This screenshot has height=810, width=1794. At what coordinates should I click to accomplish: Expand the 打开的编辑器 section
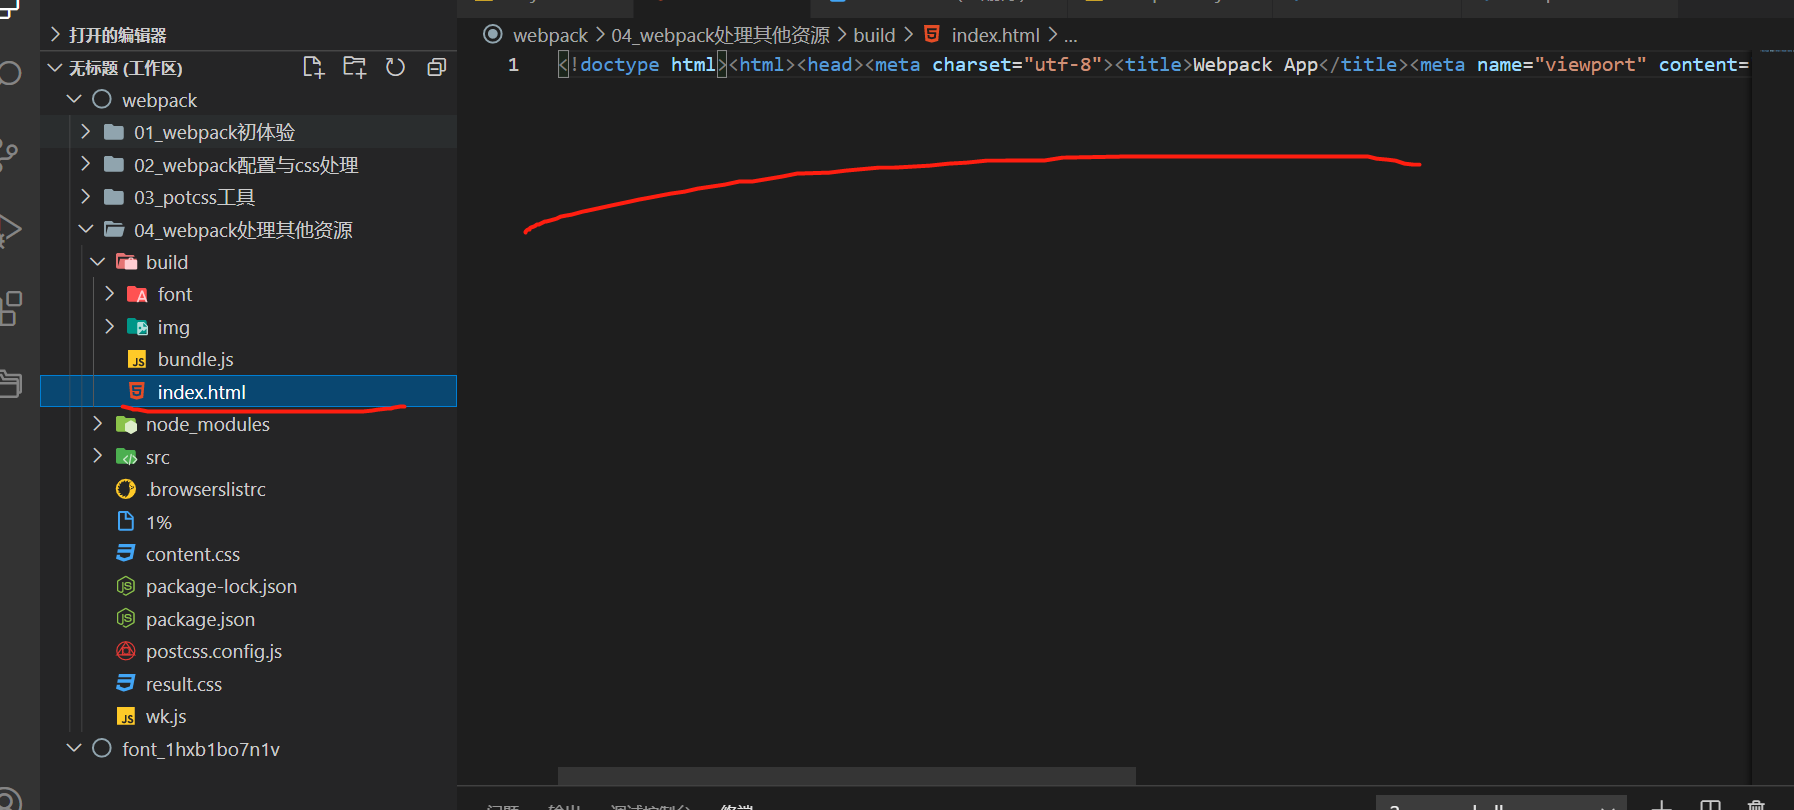tap(55, 35)
